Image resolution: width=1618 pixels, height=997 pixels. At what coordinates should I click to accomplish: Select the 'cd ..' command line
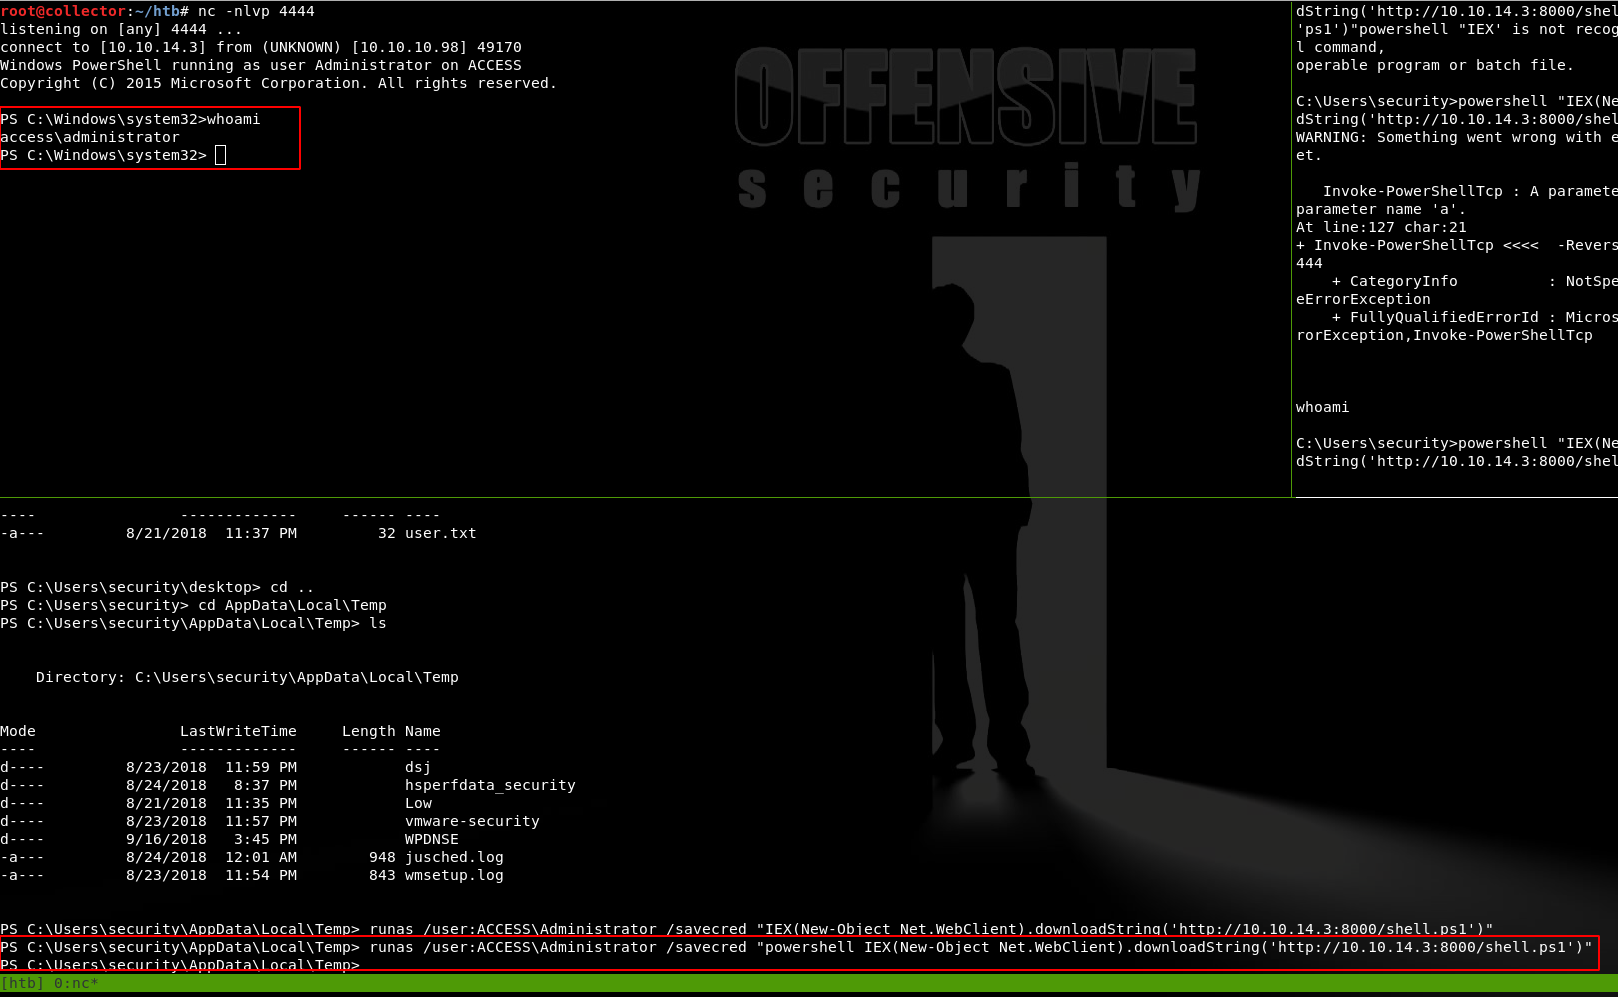click(157, 587)
